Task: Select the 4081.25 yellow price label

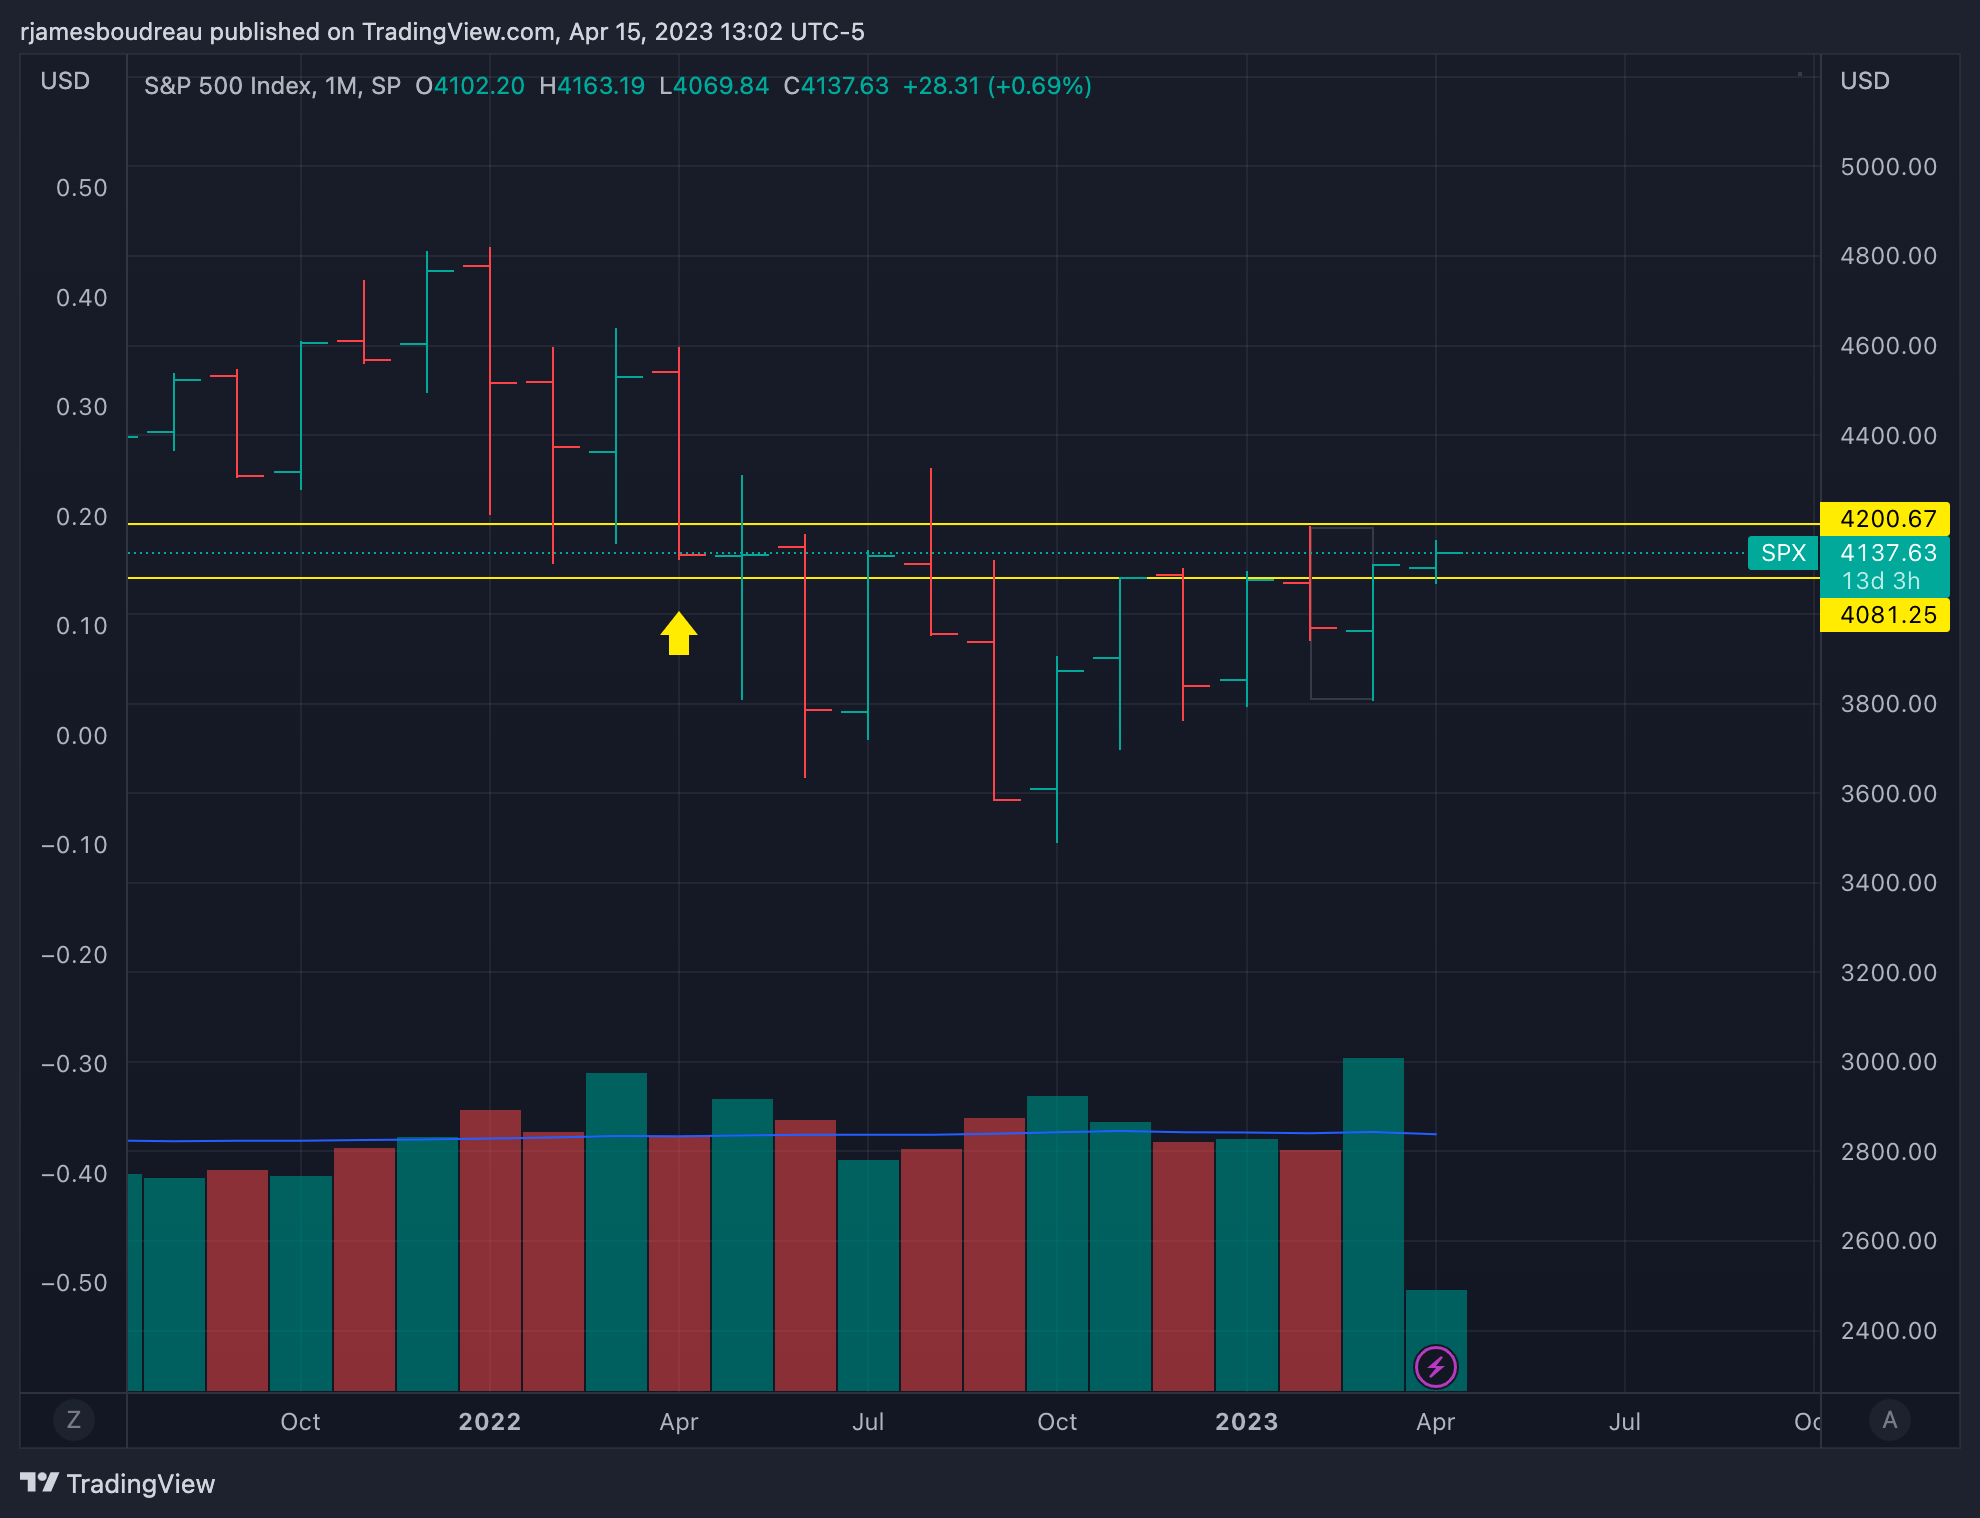Action: pyautogui.click(x=1885, y=615)
